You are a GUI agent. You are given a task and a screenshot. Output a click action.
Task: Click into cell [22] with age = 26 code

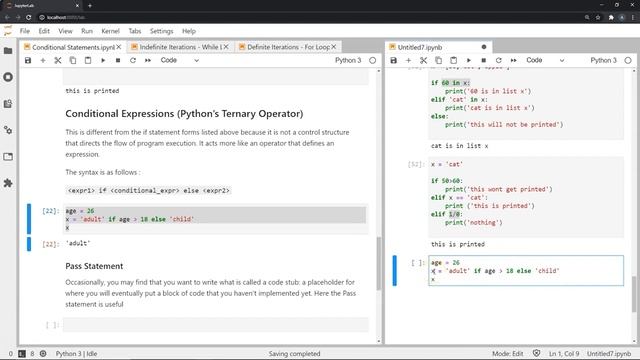pos(216,219)
